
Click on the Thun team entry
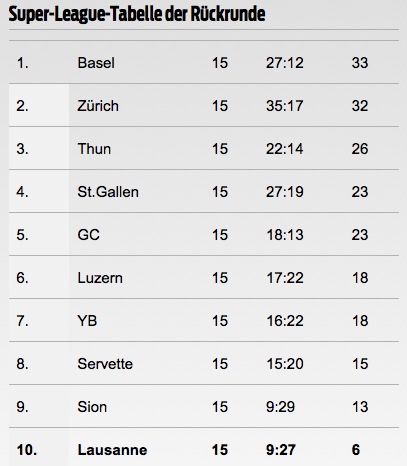pyautogui.click(x=94, y=149)
